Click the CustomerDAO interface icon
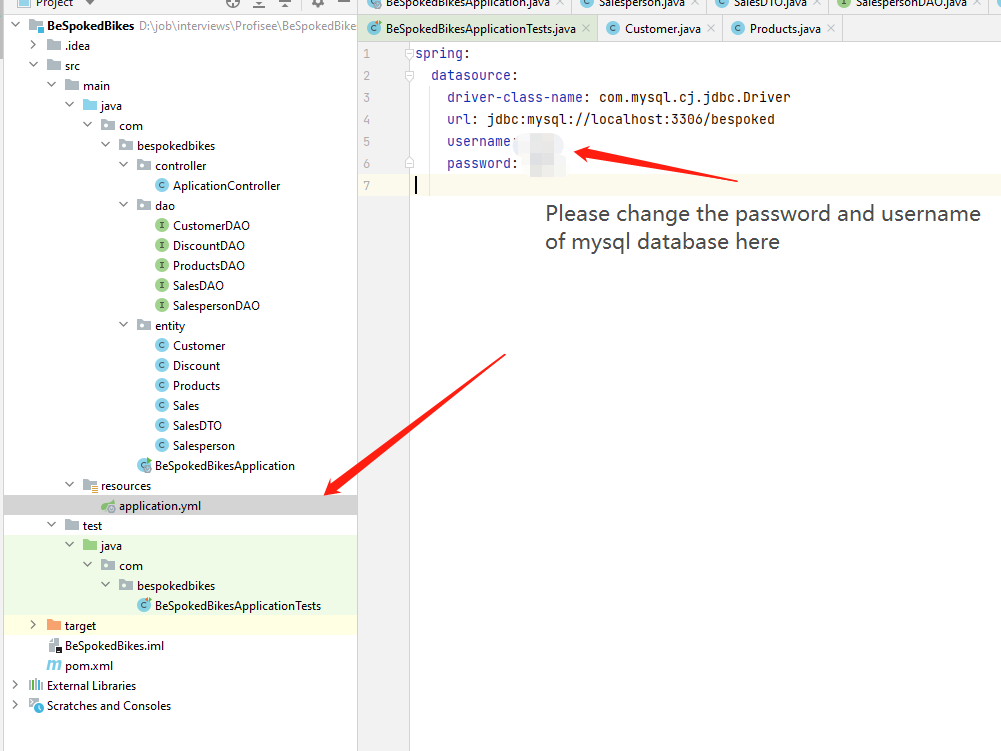 tap(162, 225)
